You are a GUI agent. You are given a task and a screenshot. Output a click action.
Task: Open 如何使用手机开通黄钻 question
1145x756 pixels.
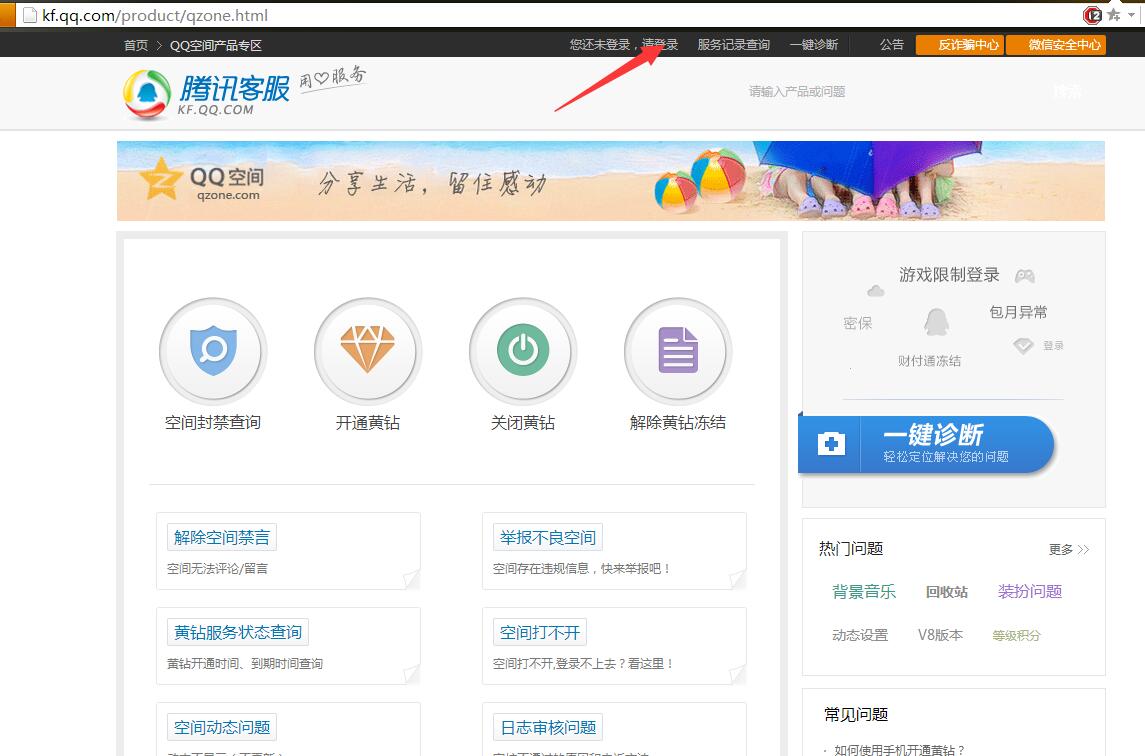click(x=899, y=749)
